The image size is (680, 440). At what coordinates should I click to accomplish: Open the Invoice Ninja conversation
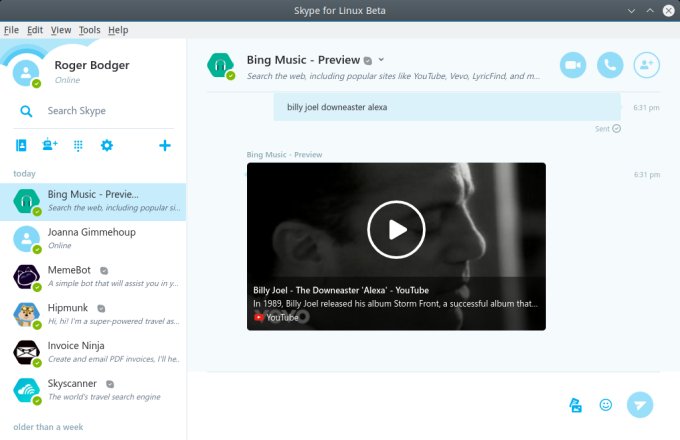point(93,352)
